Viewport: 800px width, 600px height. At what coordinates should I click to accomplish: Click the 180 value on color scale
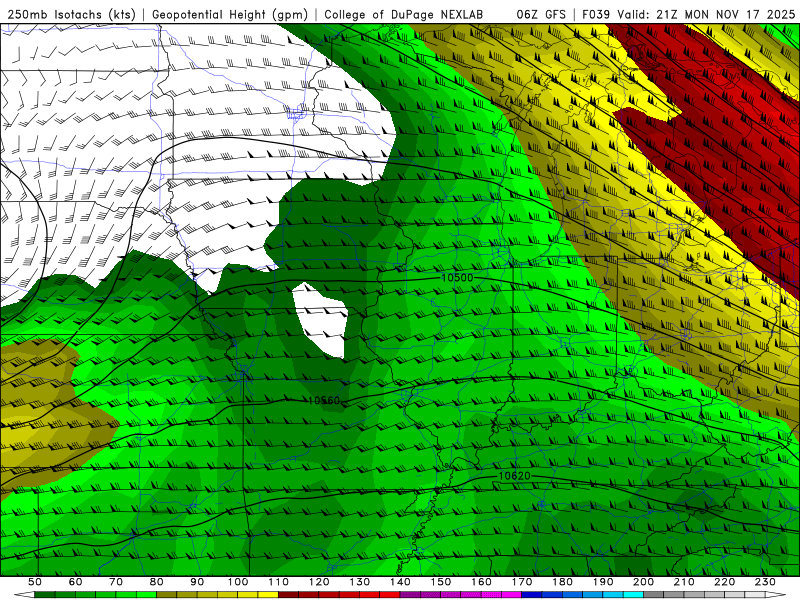tap(563, 582)
